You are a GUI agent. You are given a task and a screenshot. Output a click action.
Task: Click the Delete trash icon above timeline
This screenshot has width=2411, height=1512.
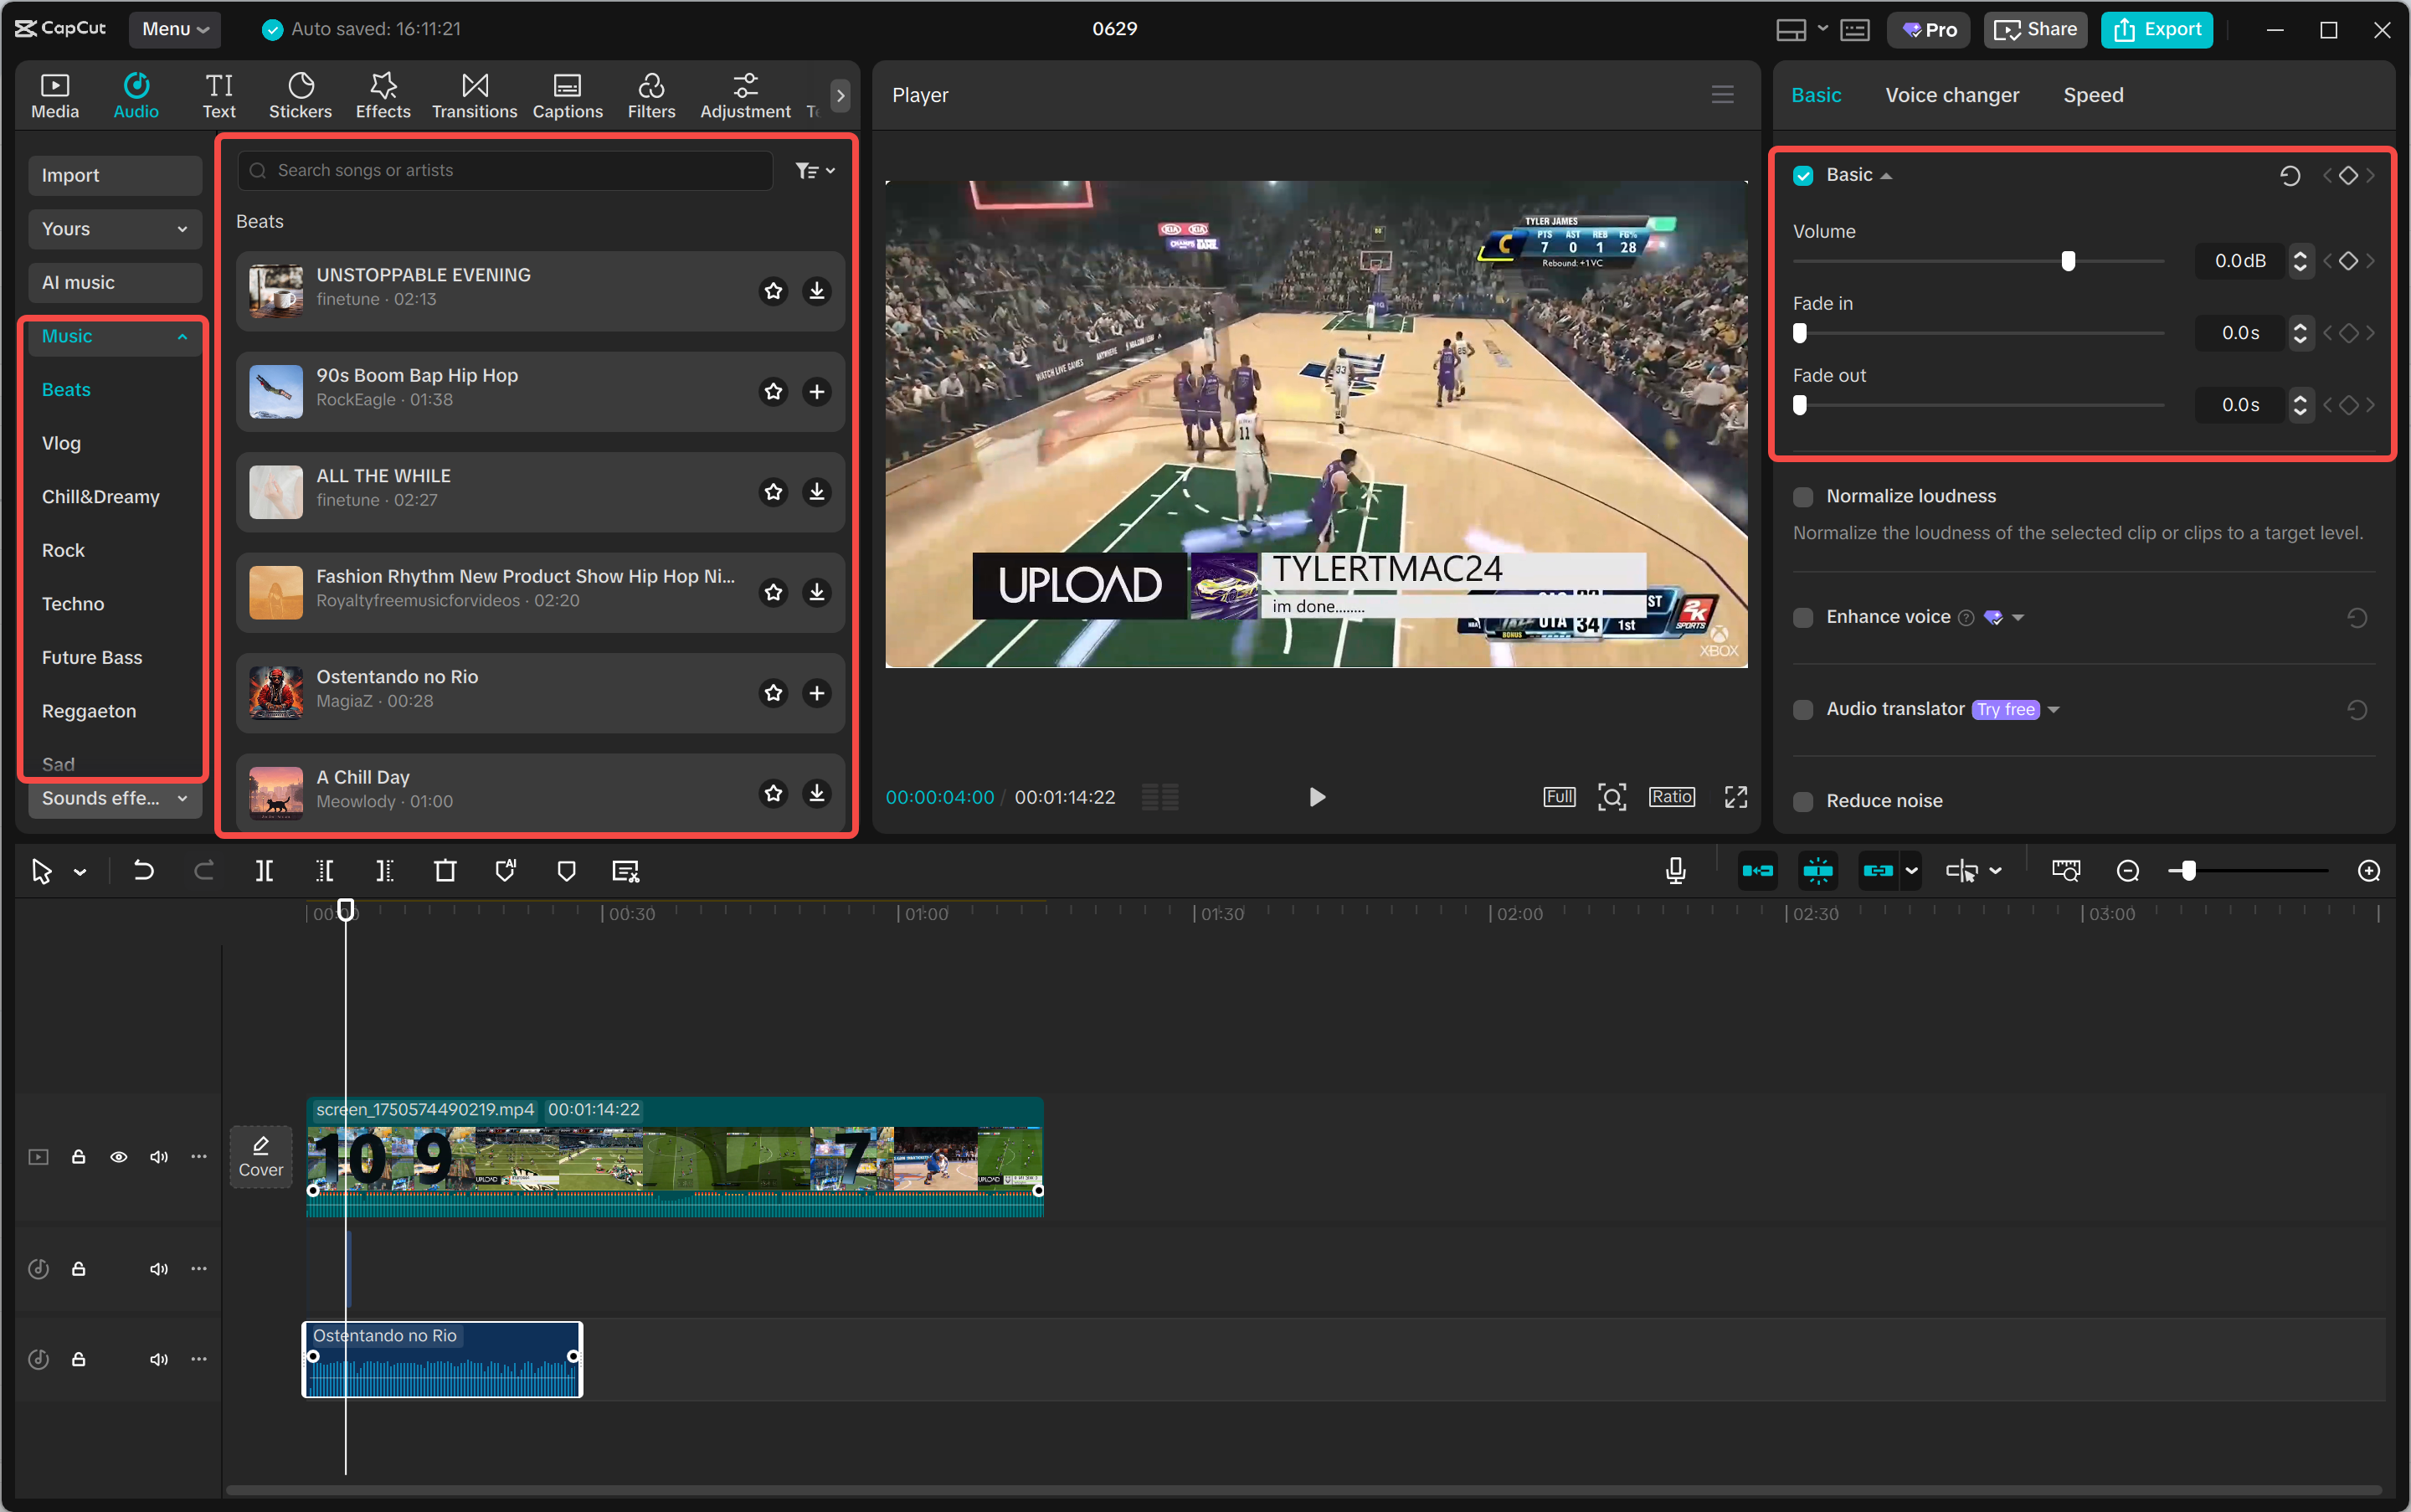pyautogui.click(x=445, y=871)
